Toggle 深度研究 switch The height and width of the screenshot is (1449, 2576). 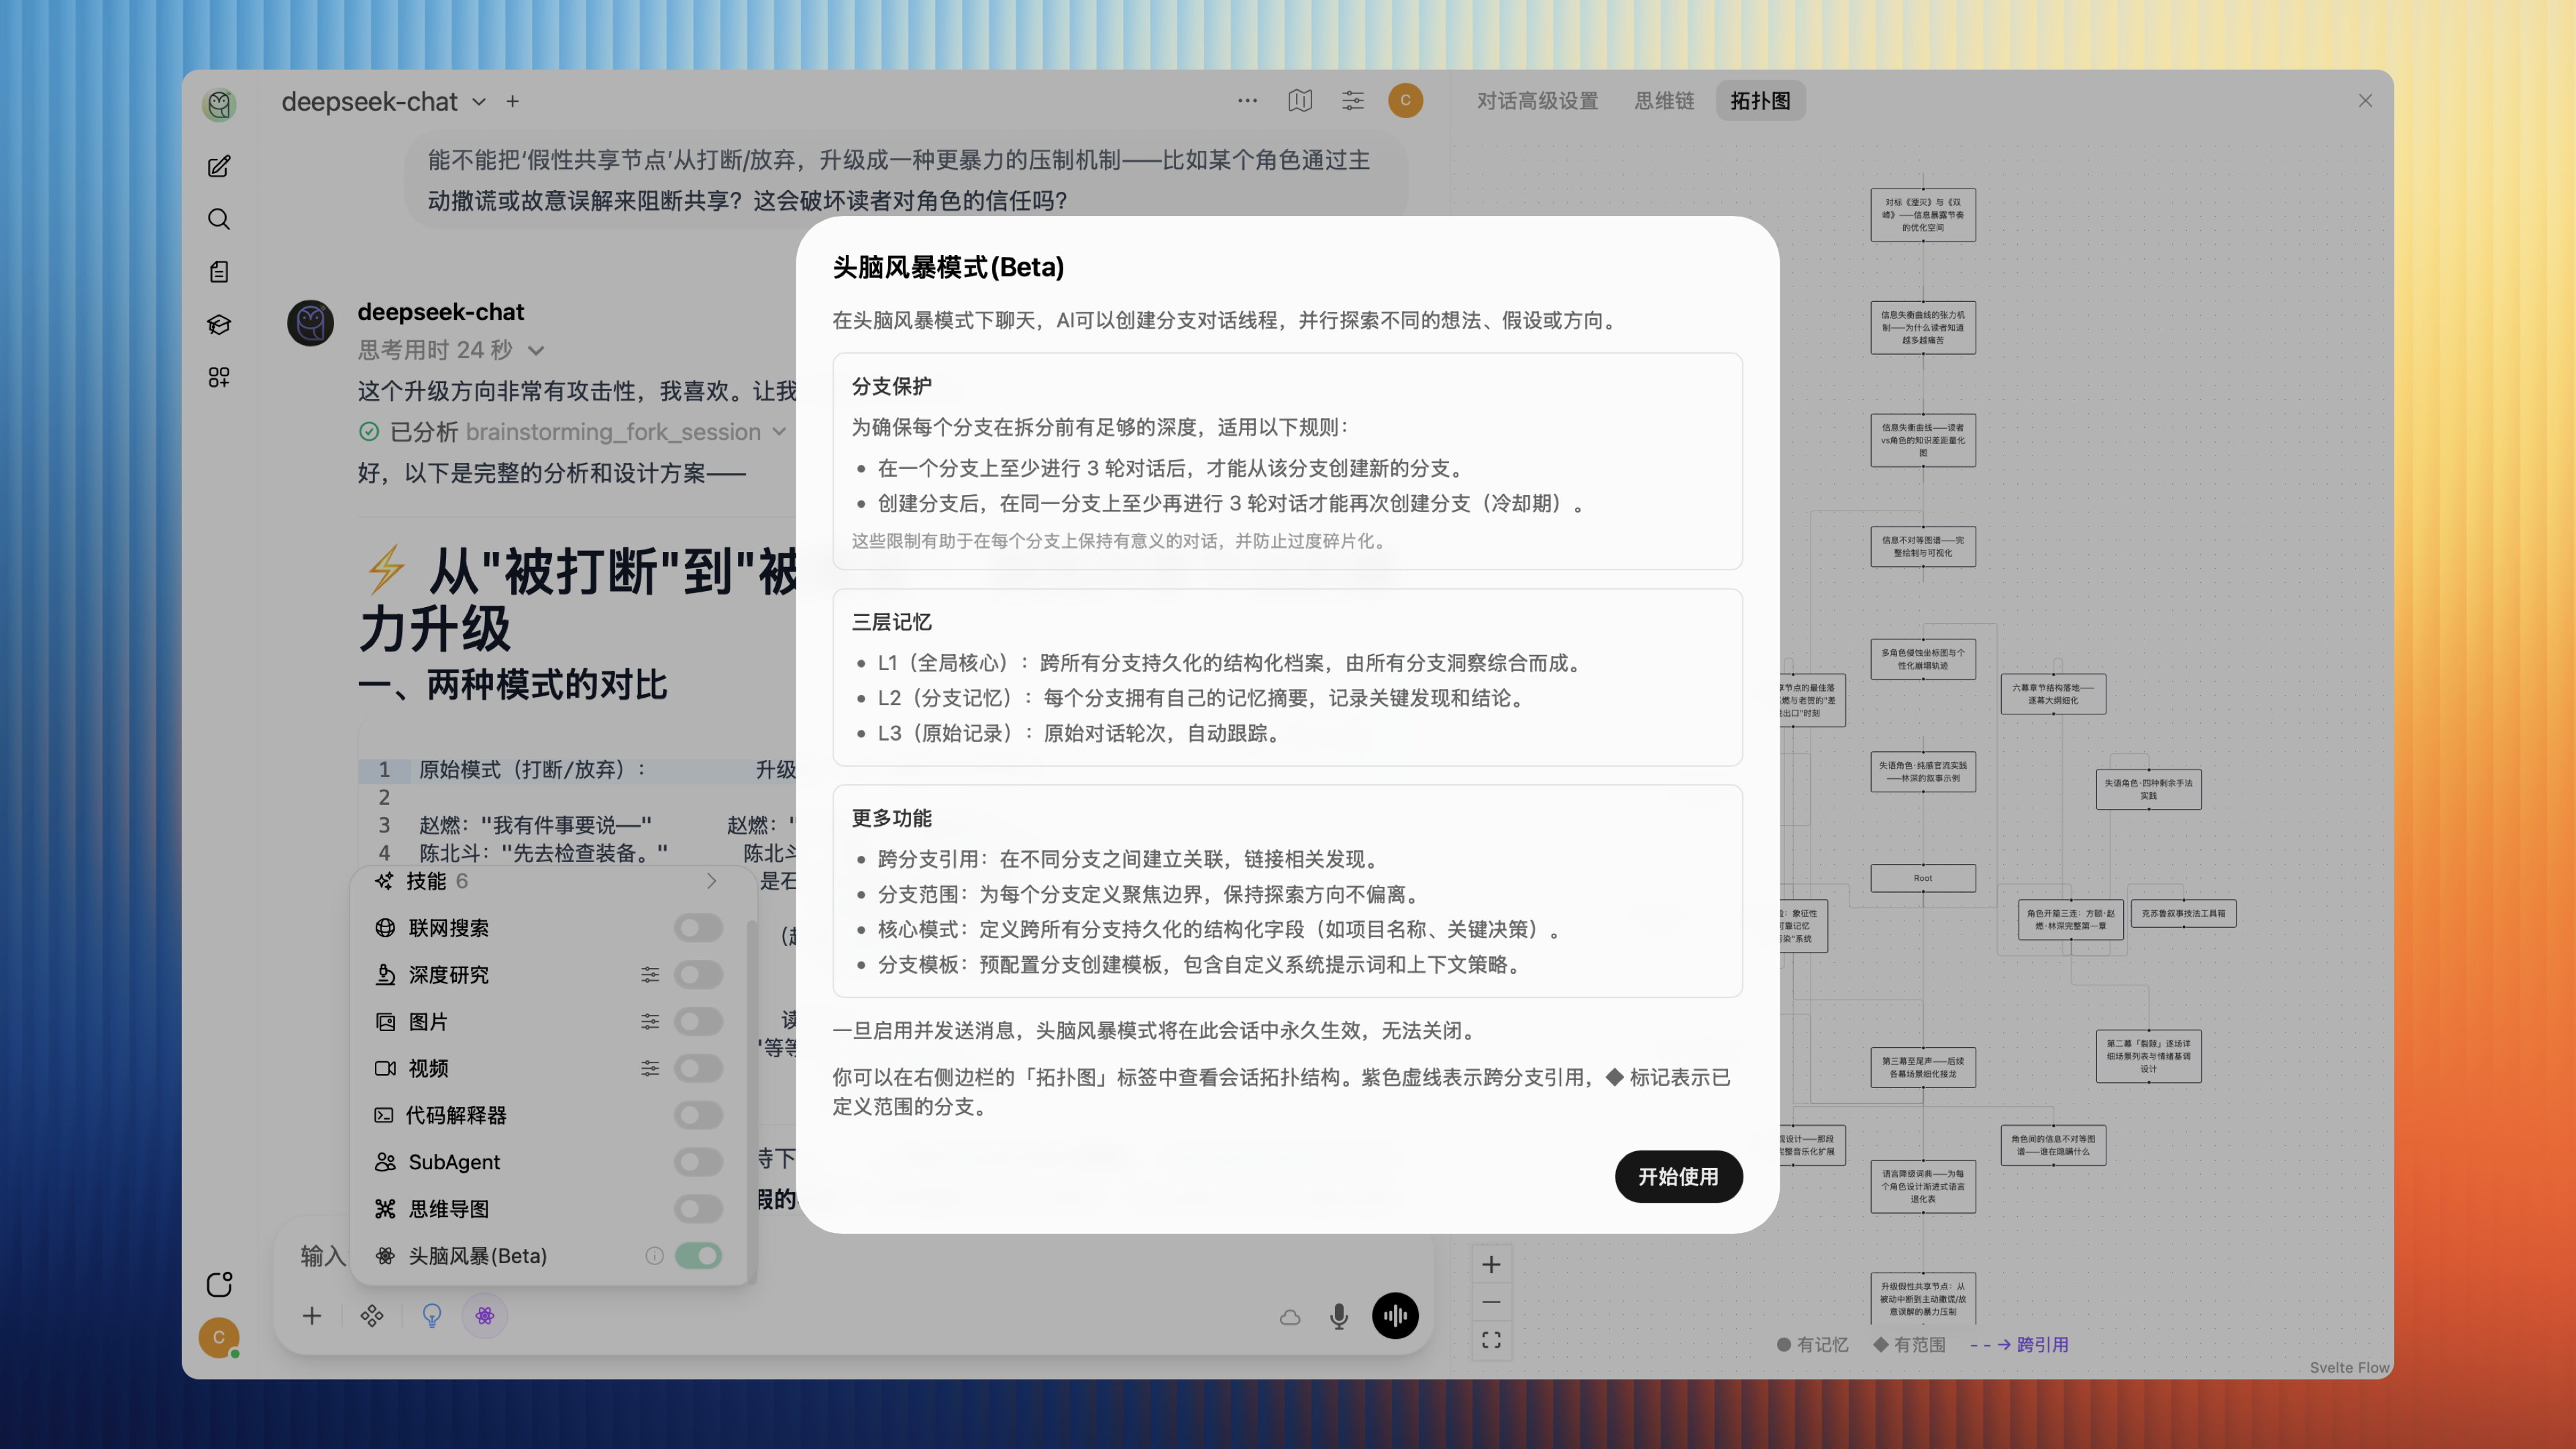tap(698, 975)
